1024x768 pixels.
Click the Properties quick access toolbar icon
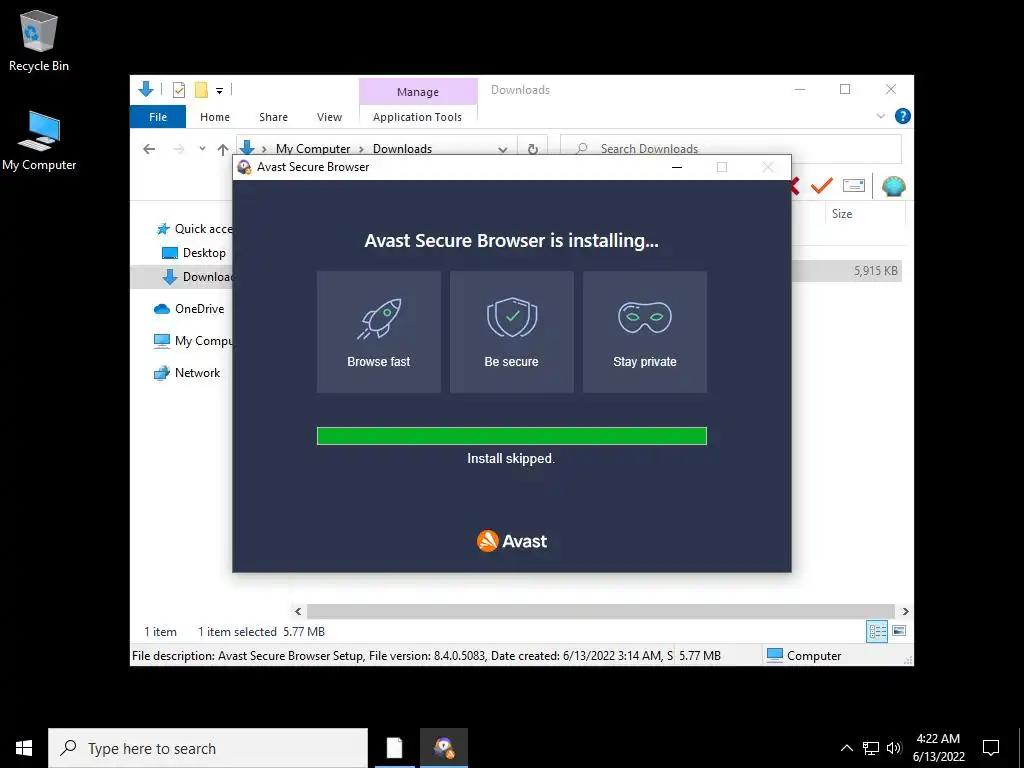tap(178, 90)
